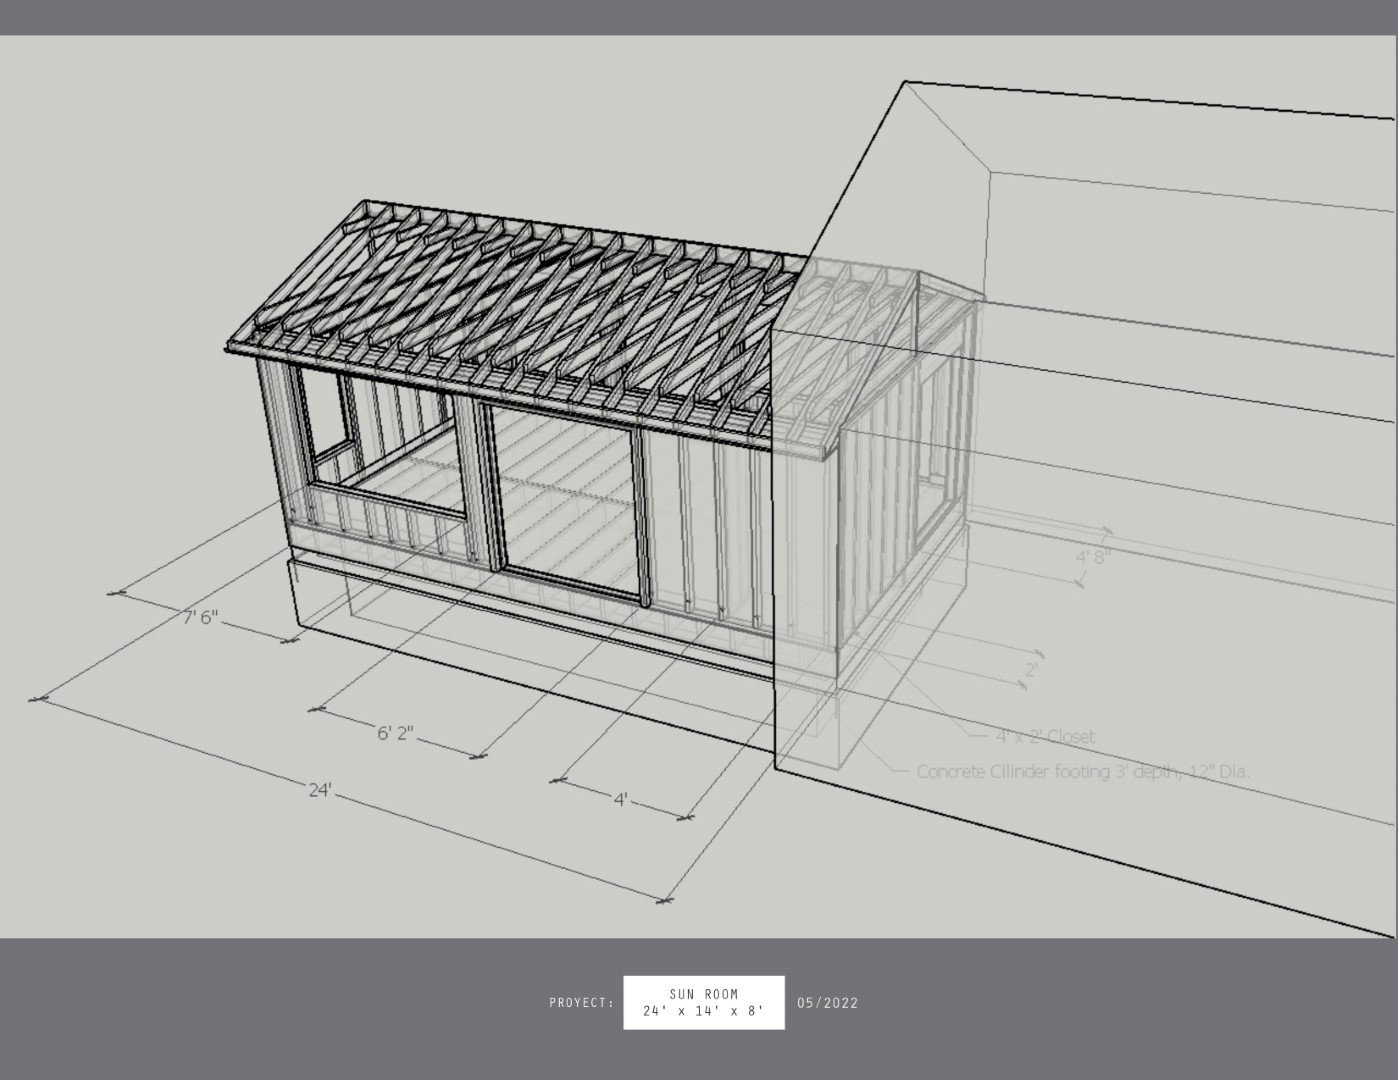
Task: Select the 05/2022 date text
Action: point(827,1003)
